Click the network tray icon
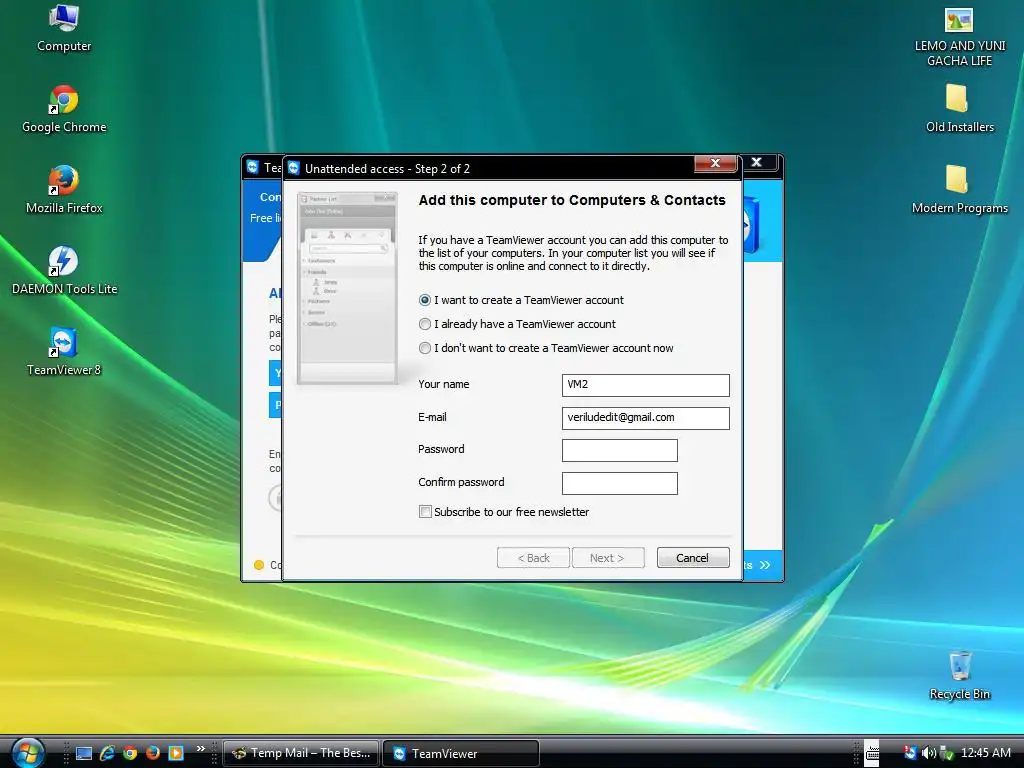This screenshot has width=1024, height=768. pos(946,753)
